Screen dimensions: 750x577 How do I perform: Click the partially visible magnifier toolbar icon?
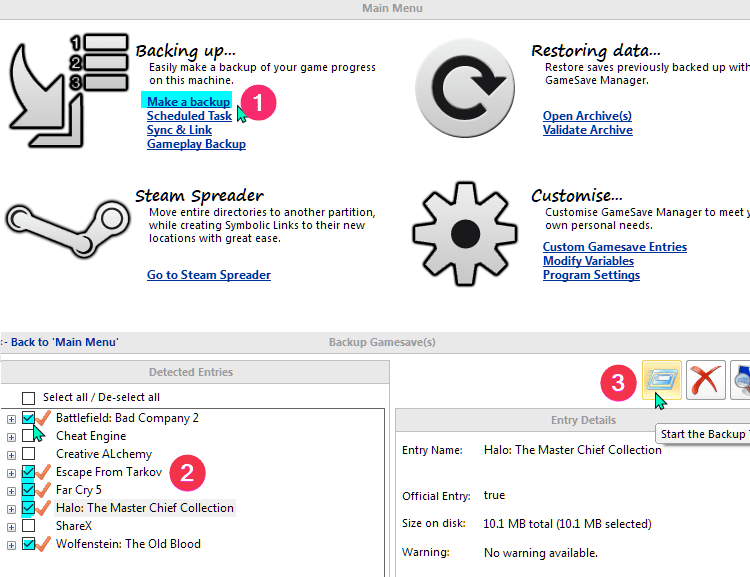pyautogui.click(x=740, y=380)
